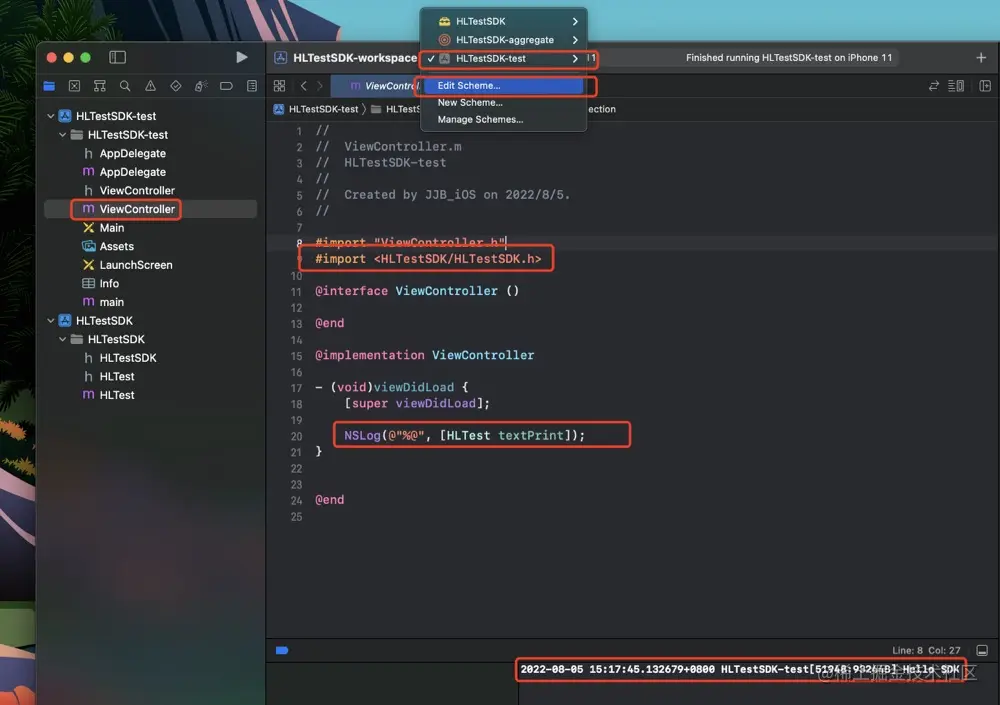Collapse the HLTestSDK folder group
This screenshot has width=1000, height=705.
[62, 339]
